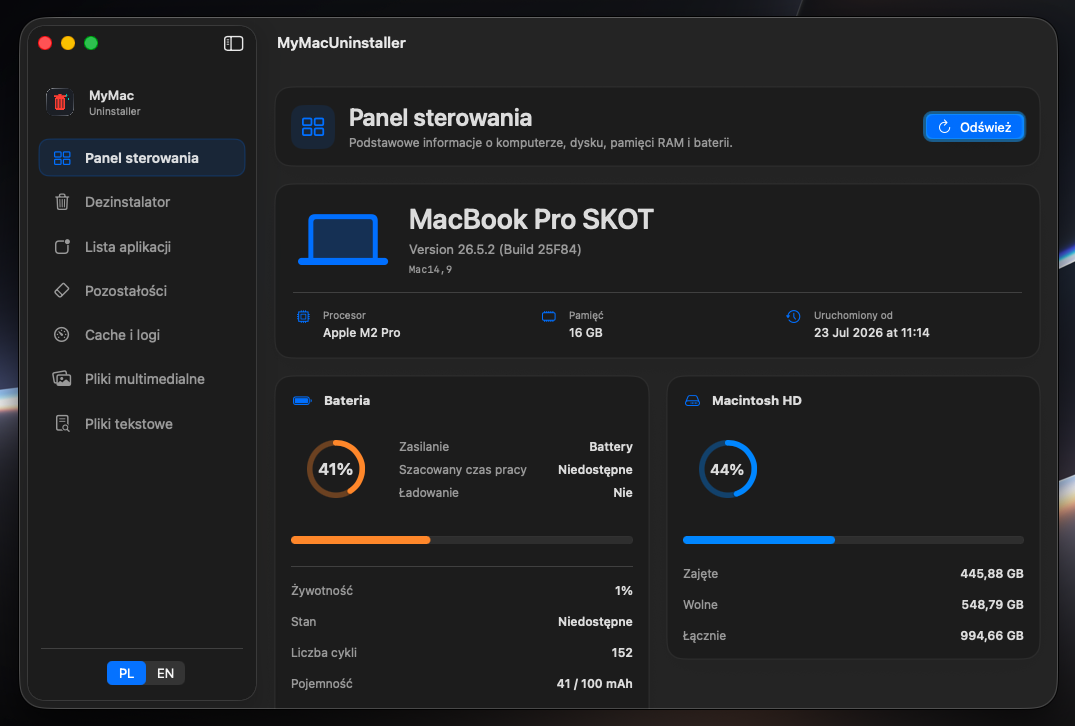1075x726 pixels.
Task: Click the Panel sterowania grid icon in sidebar
Action: click(62, 158)
